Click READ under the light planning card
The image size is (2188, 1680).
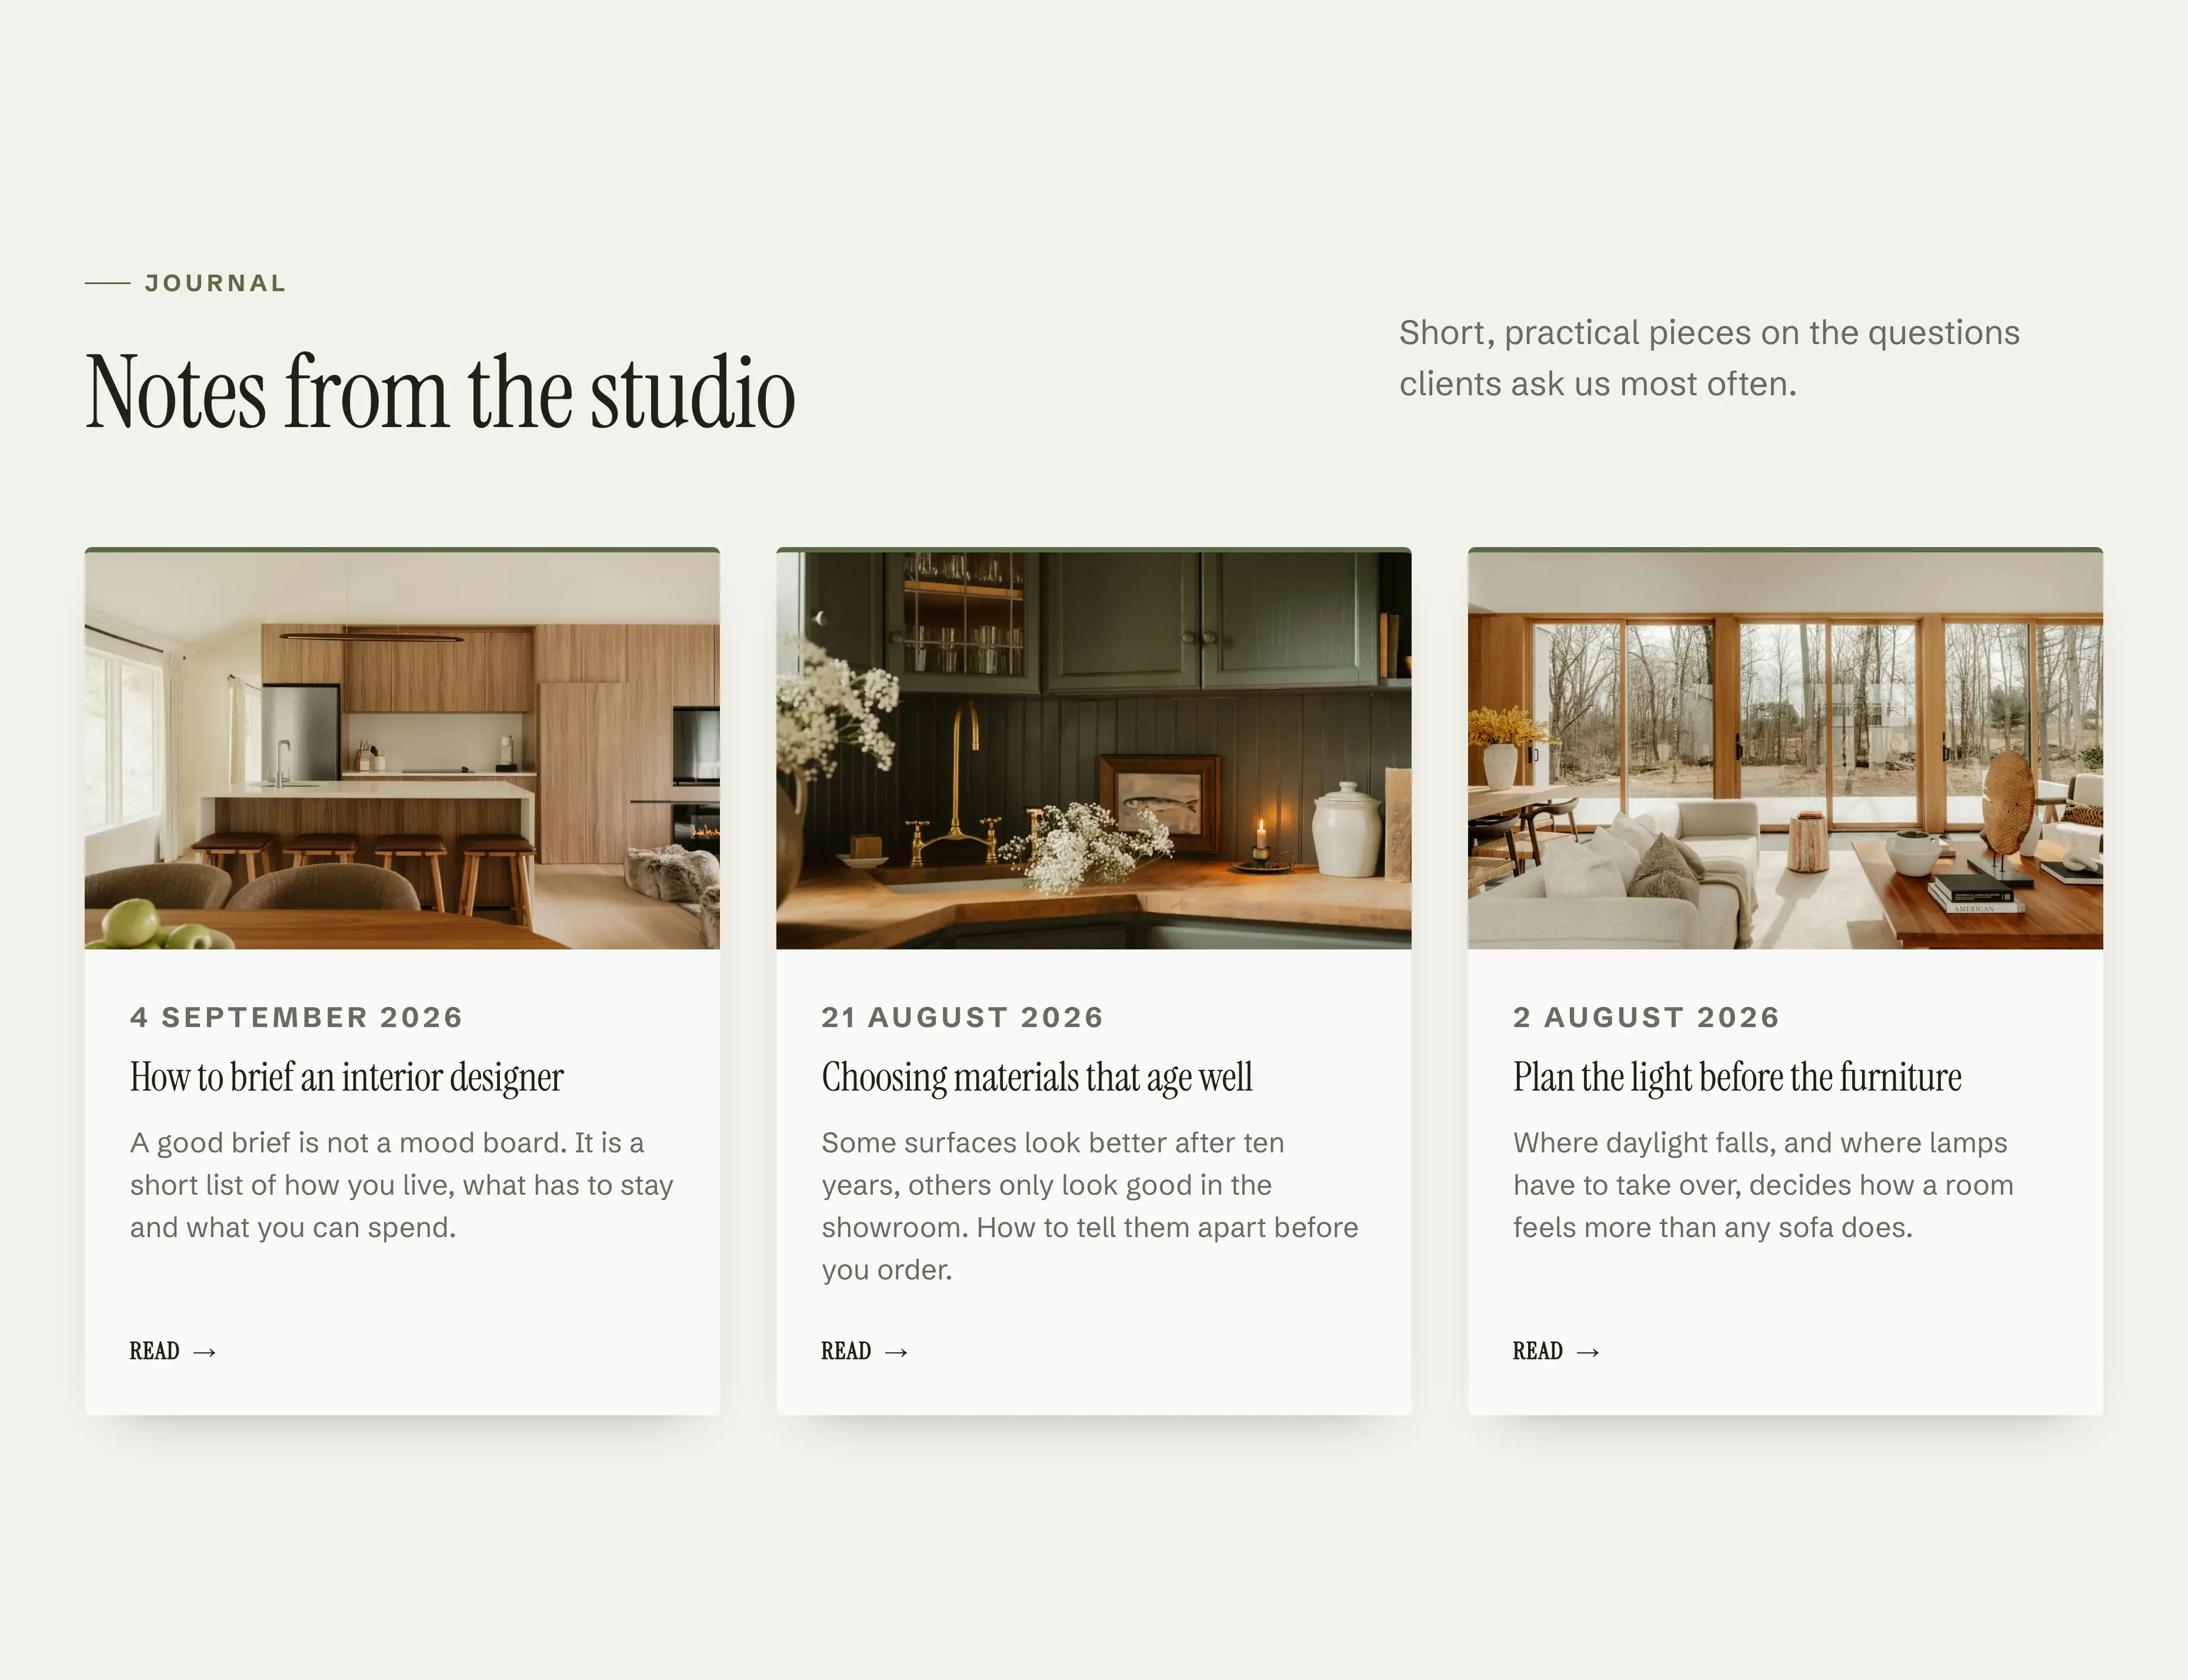tap(1556, 1351)
